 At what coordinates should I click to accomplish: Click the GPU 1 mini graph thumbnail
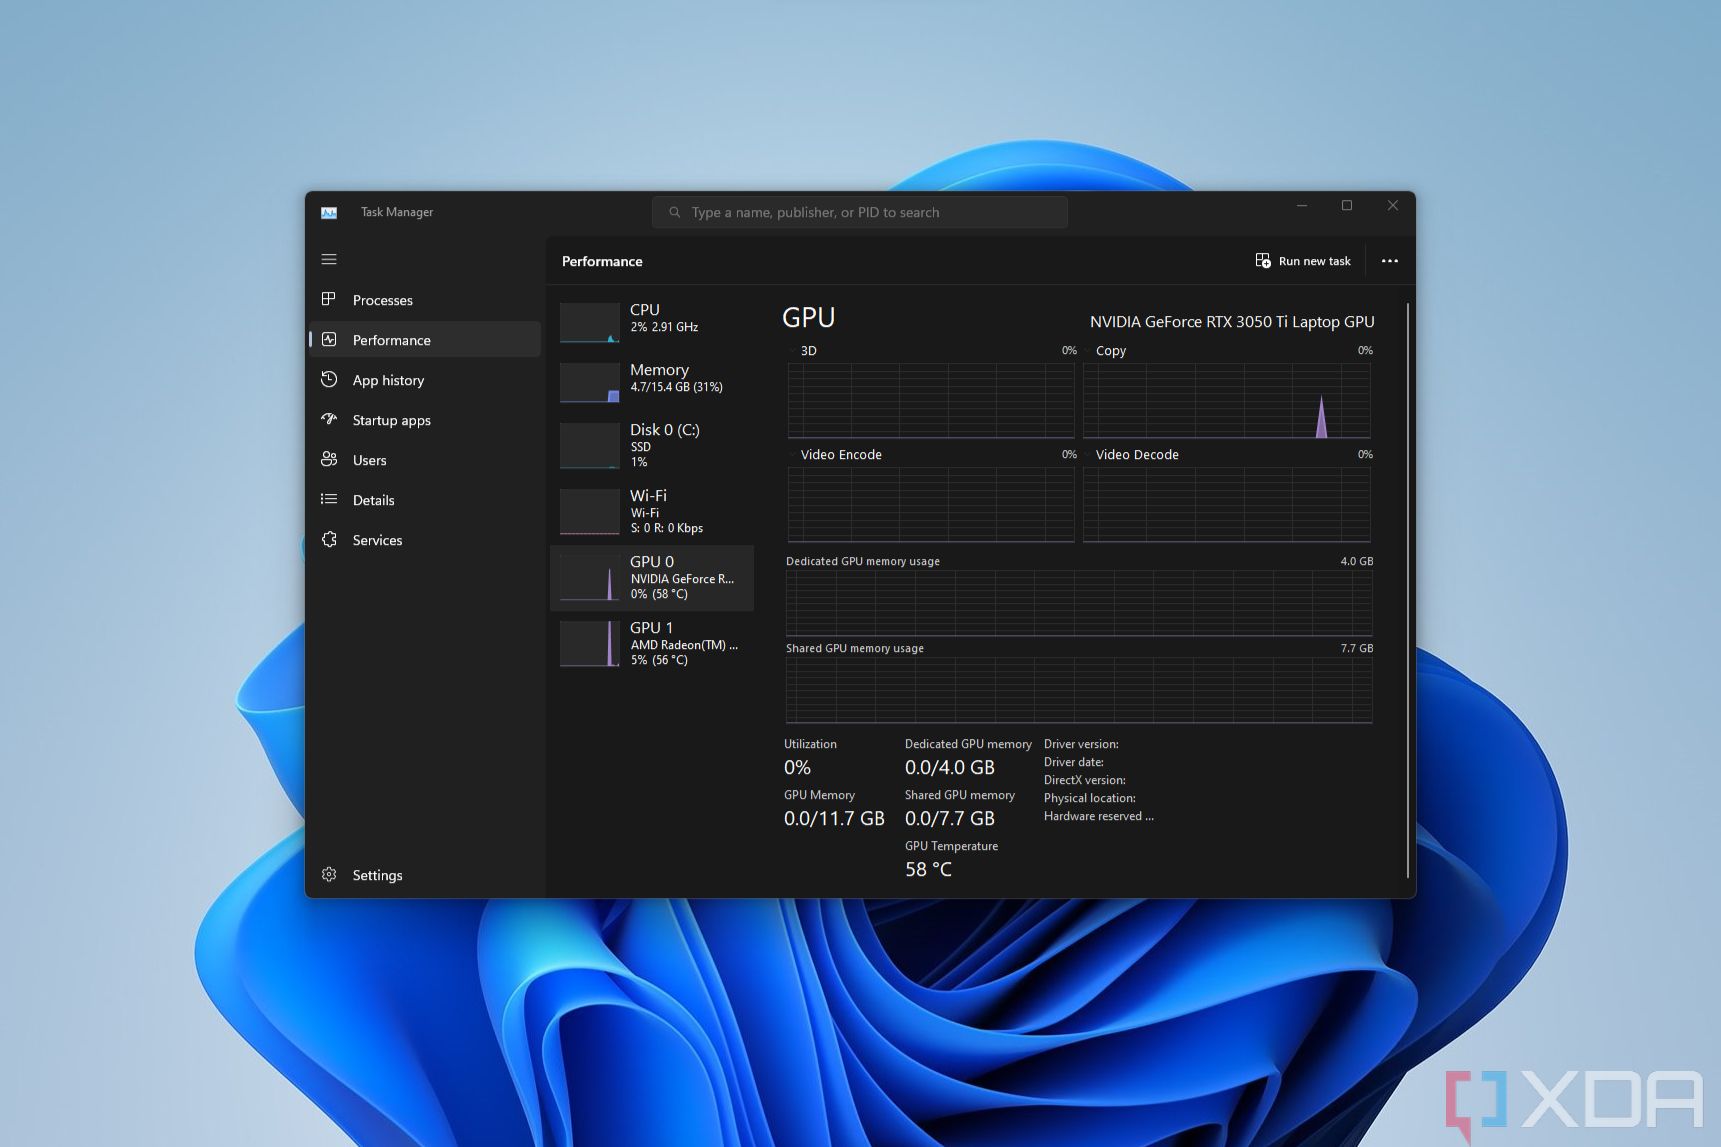pyautogui.click(x=590, y=643)
